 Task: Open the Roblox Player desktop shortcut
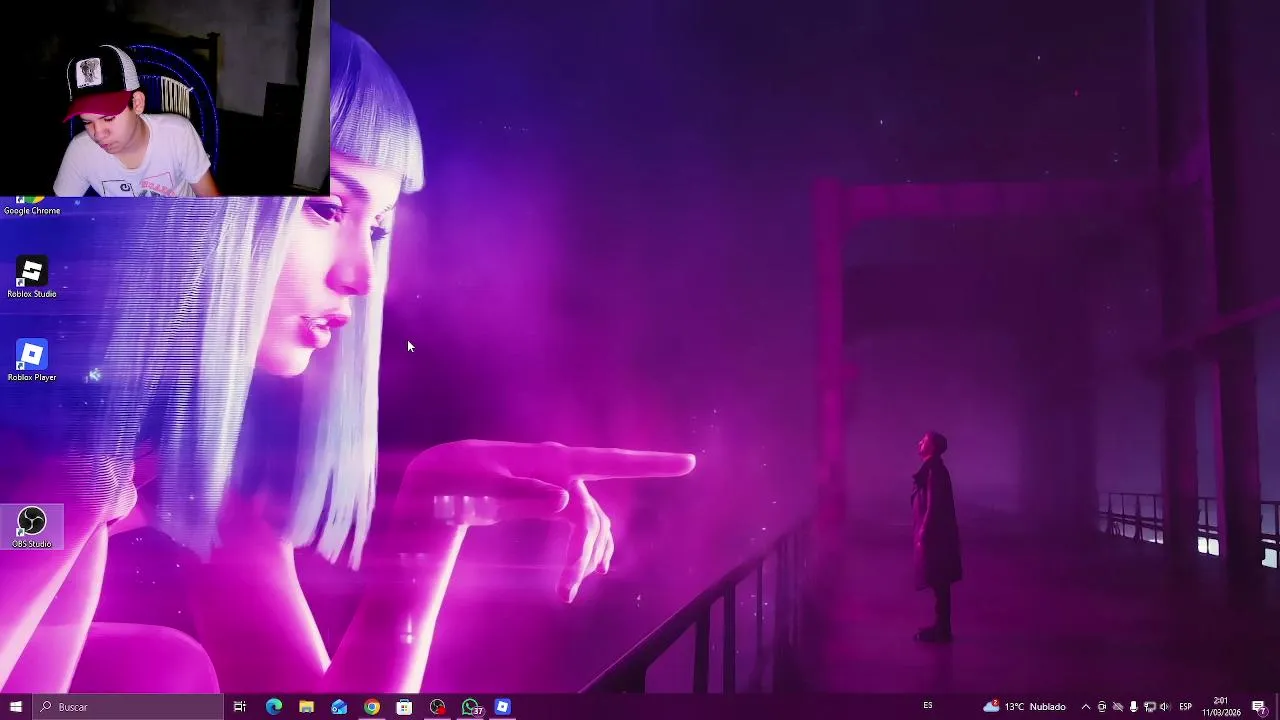coord(31,361)
